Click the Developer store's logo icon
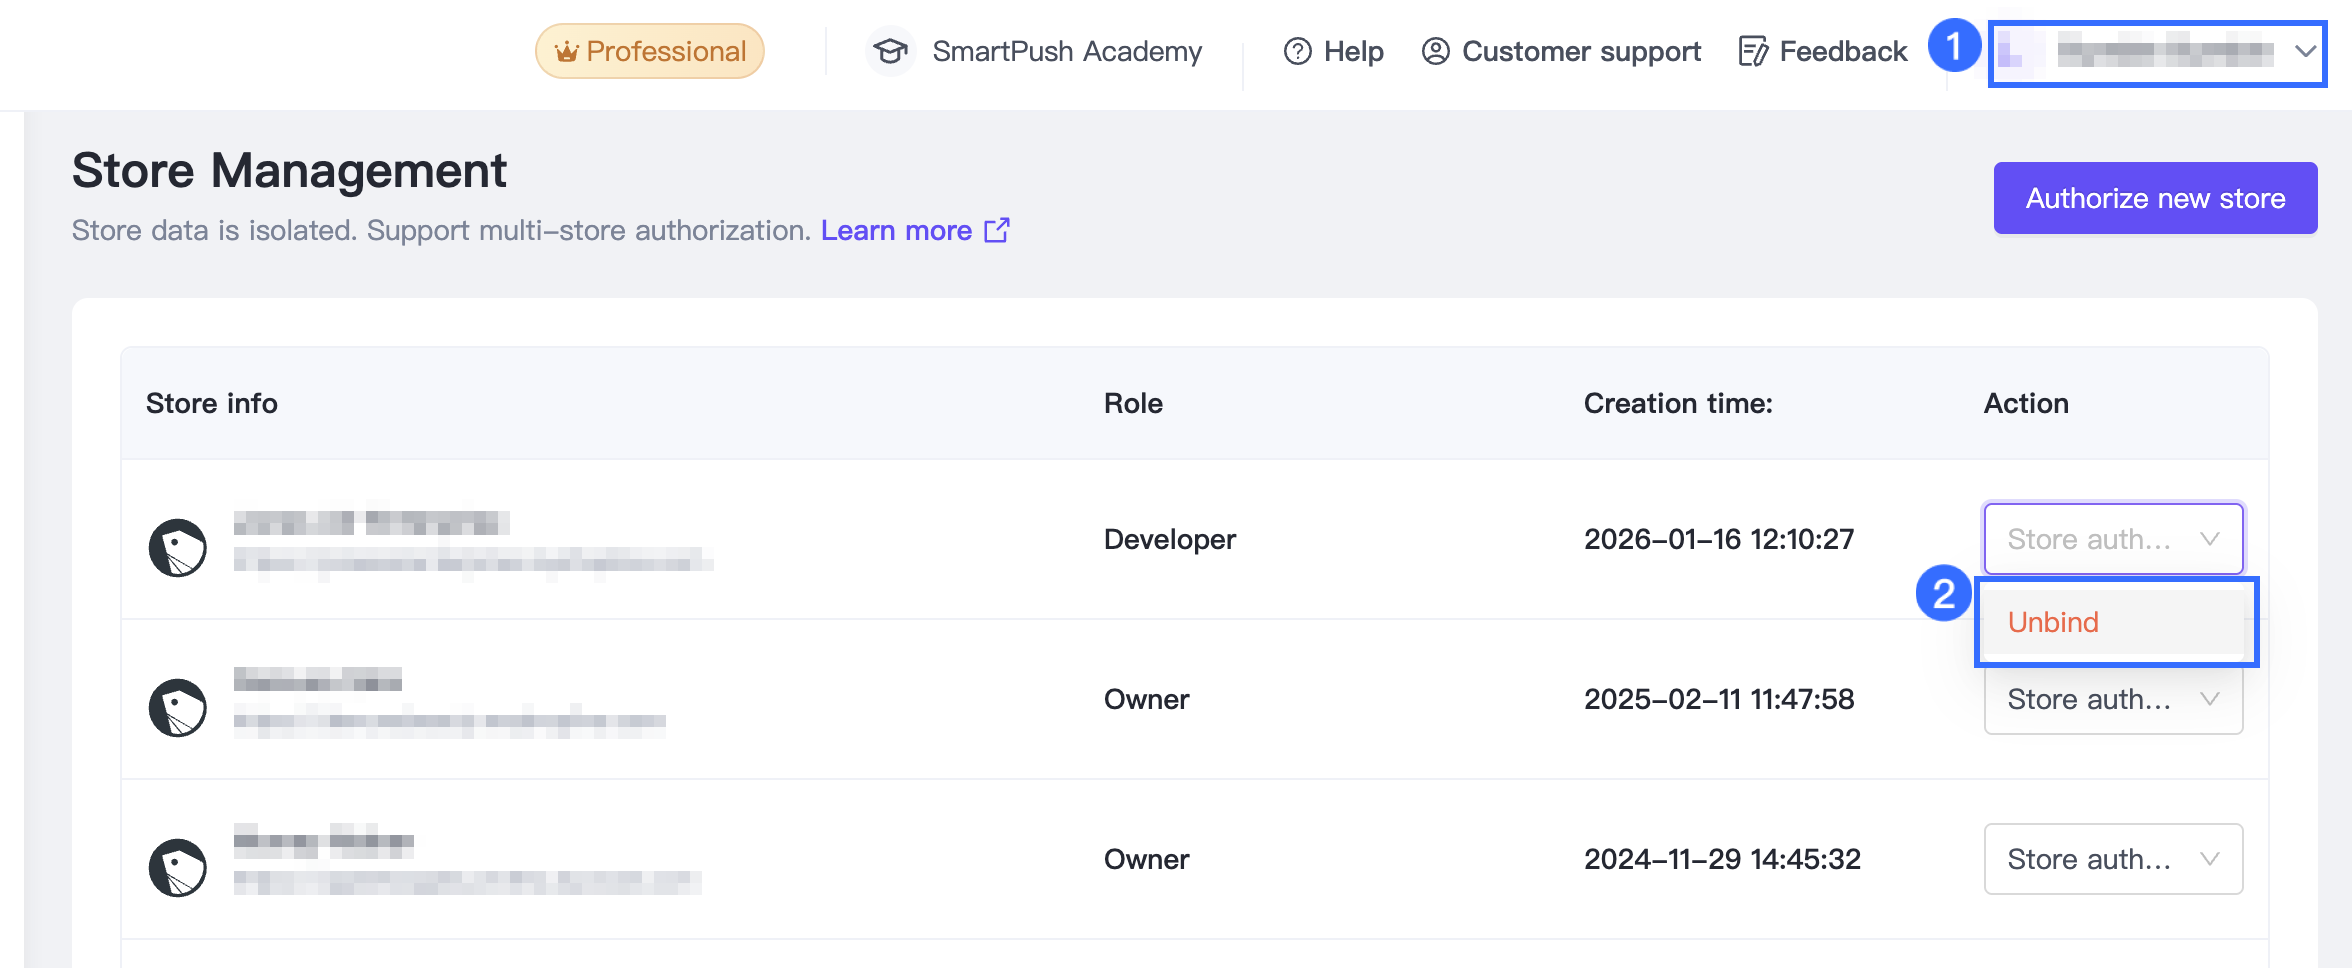This screenshot has height=968, width=2352. (x=178, y=547)
